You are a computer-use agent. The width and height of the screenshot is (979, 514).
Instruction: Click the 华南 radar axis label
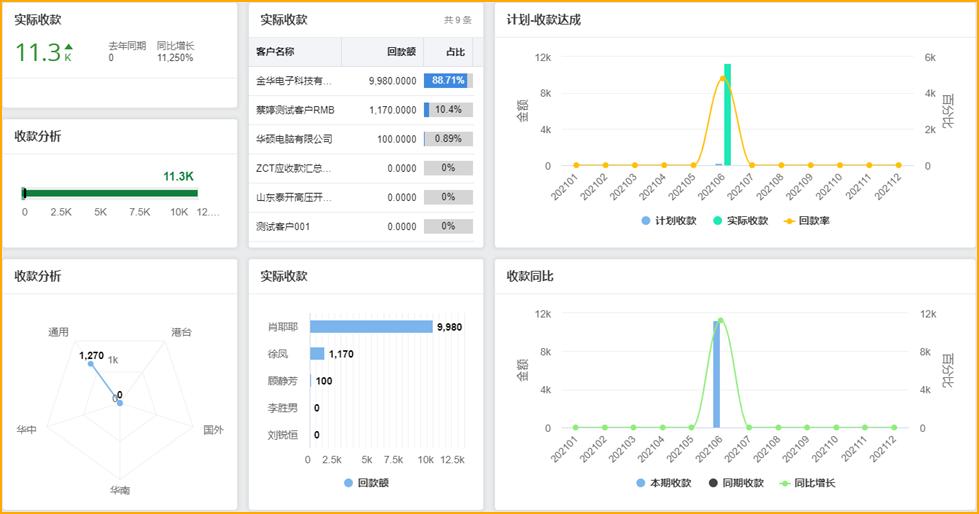120,490
